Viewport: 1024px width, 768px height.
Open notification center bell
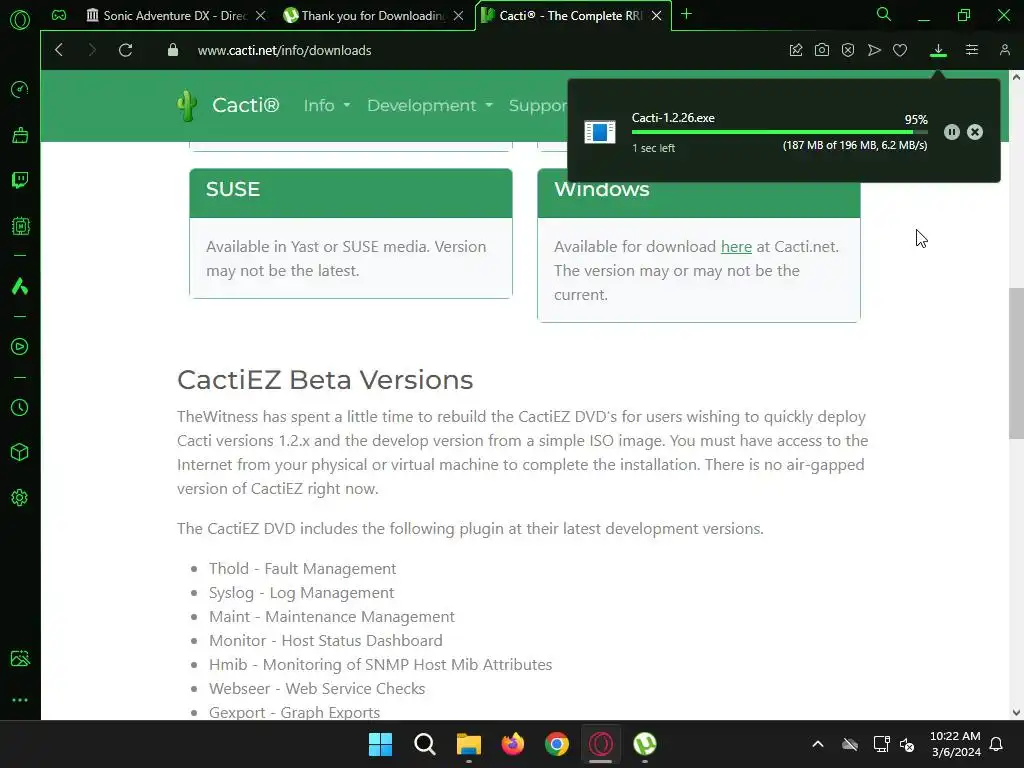pyautogui.click(x=997, y=744)
